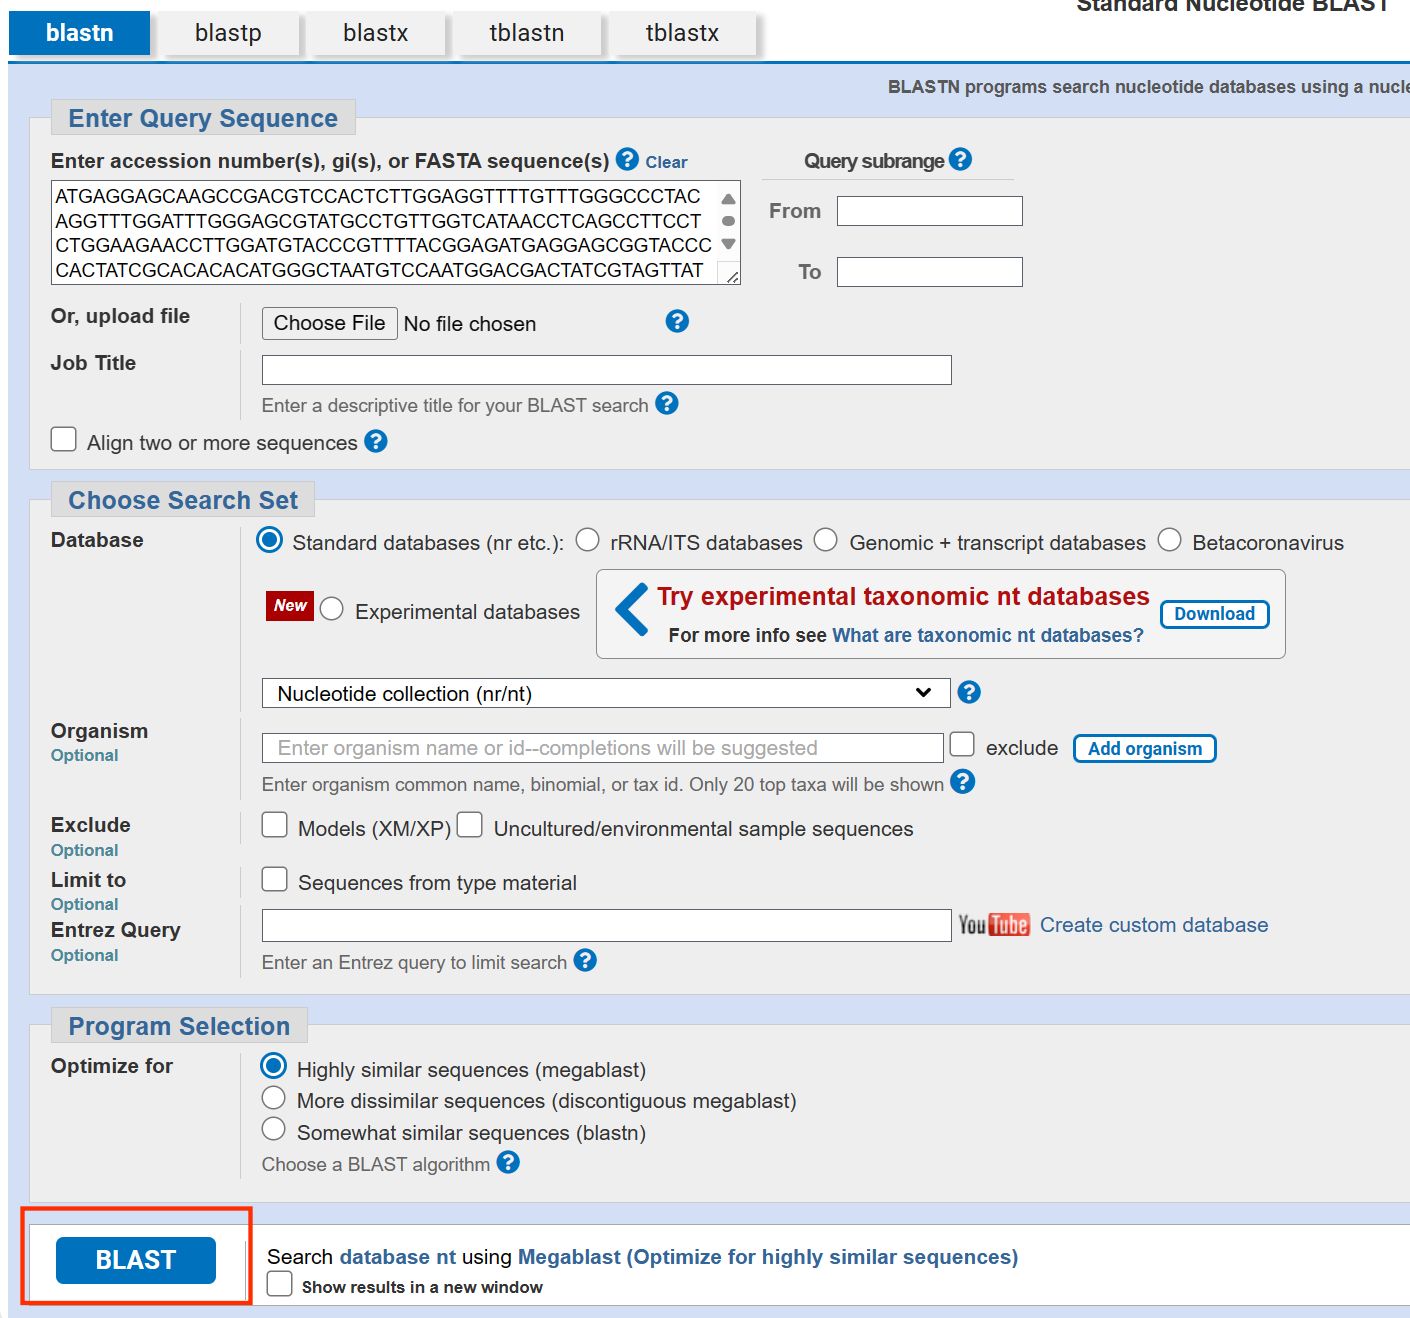1410x1318 pixels.
Task: Switch to the blastn tab
Action: pyautogui.click(x=80, y=33)
